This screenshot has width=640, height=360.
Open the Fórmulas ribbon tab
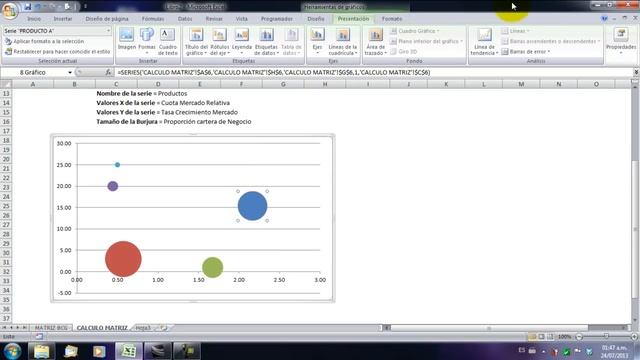(x=153, y=19)
